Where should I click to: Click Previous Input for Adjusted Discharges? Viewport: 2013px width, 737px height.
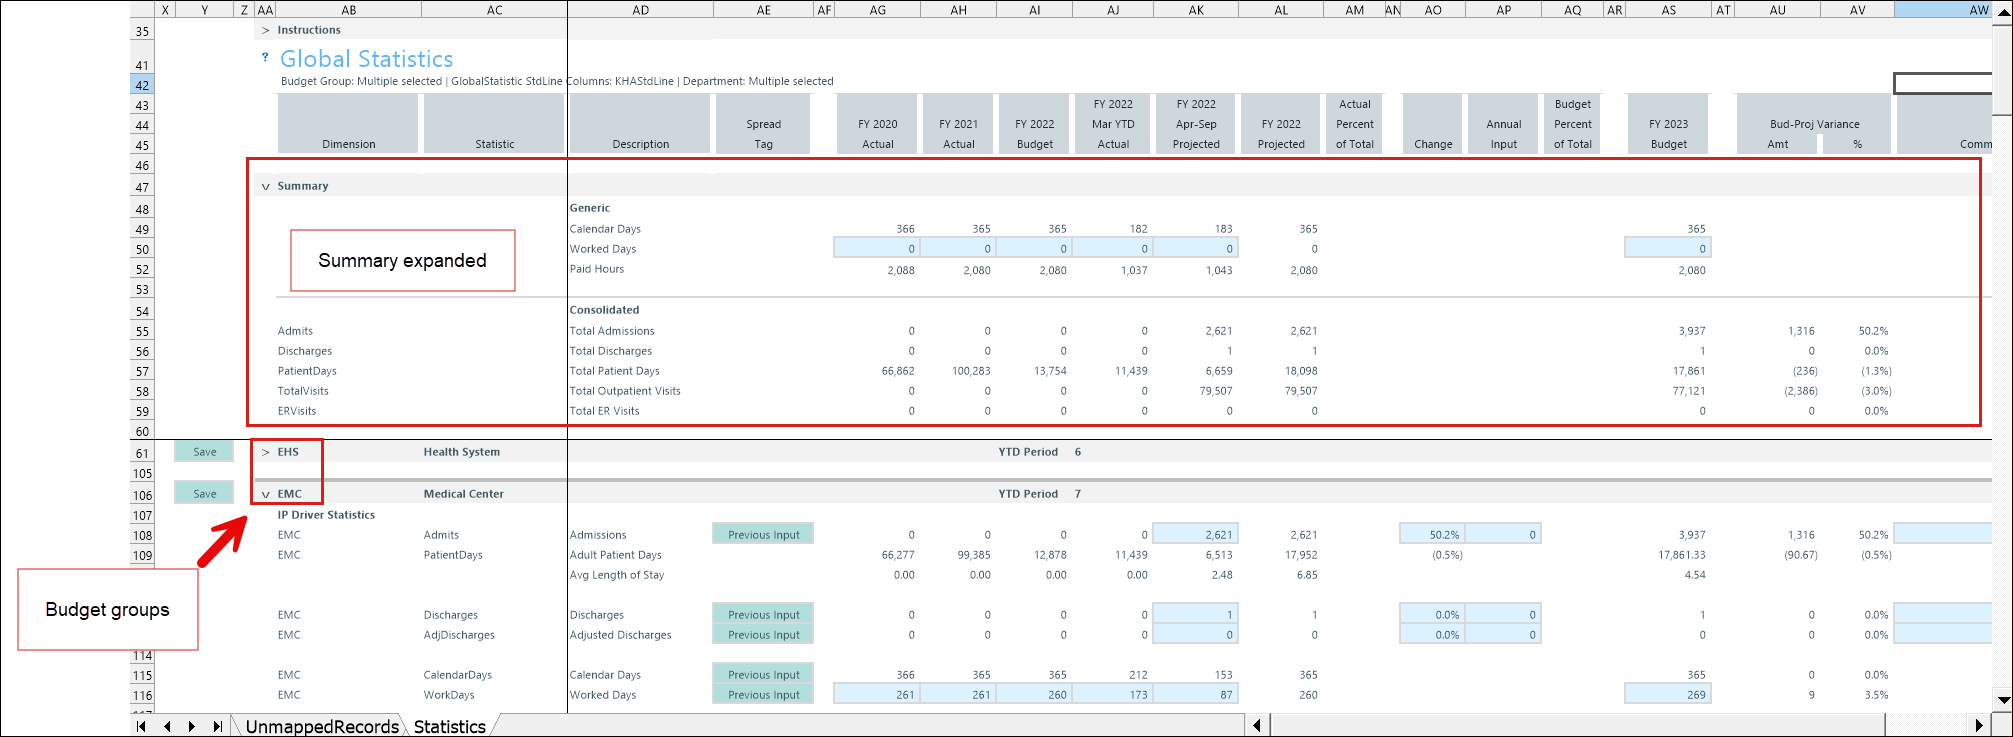763,635
